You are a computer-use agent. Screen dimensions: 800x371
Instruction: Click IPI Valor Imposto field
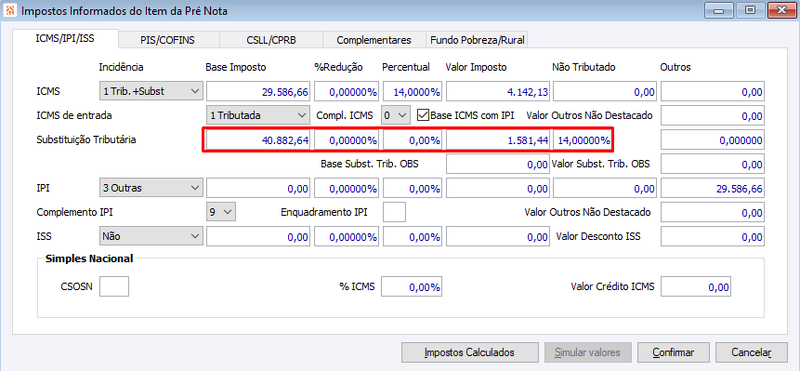pyautogui.click(x=498, y=188)
